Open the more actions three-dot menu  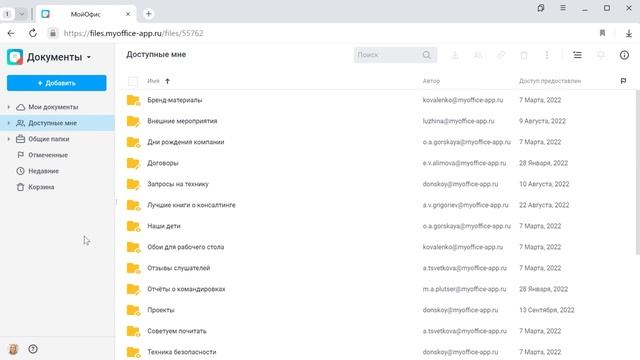coord(547,55)
